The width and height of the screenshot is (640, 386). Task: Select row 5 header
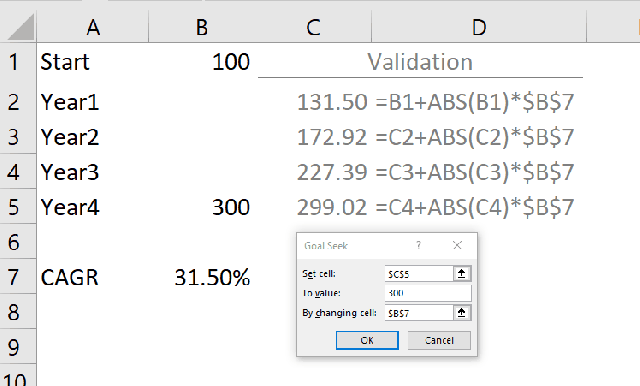tap(18, 207)
